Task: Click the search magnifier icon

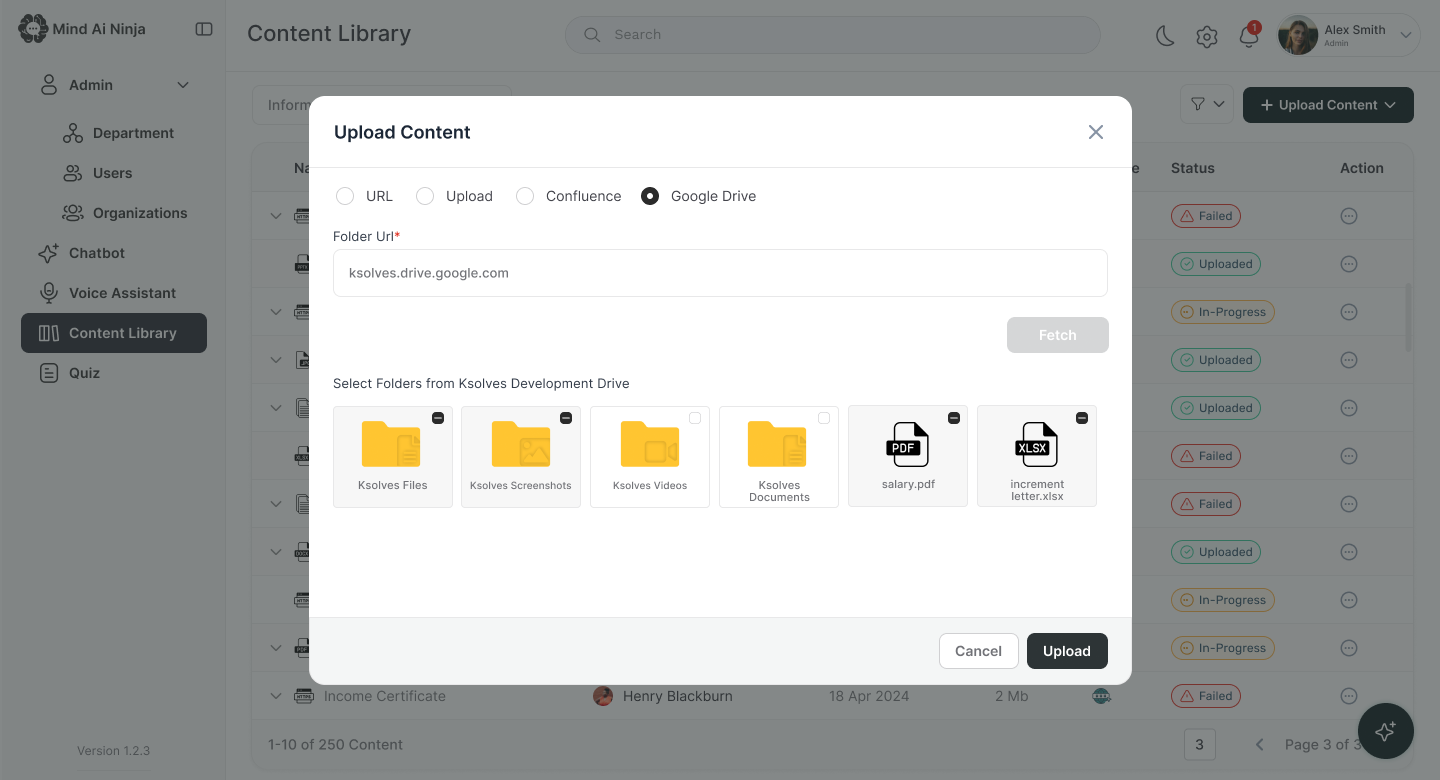Action: (592, 35)
